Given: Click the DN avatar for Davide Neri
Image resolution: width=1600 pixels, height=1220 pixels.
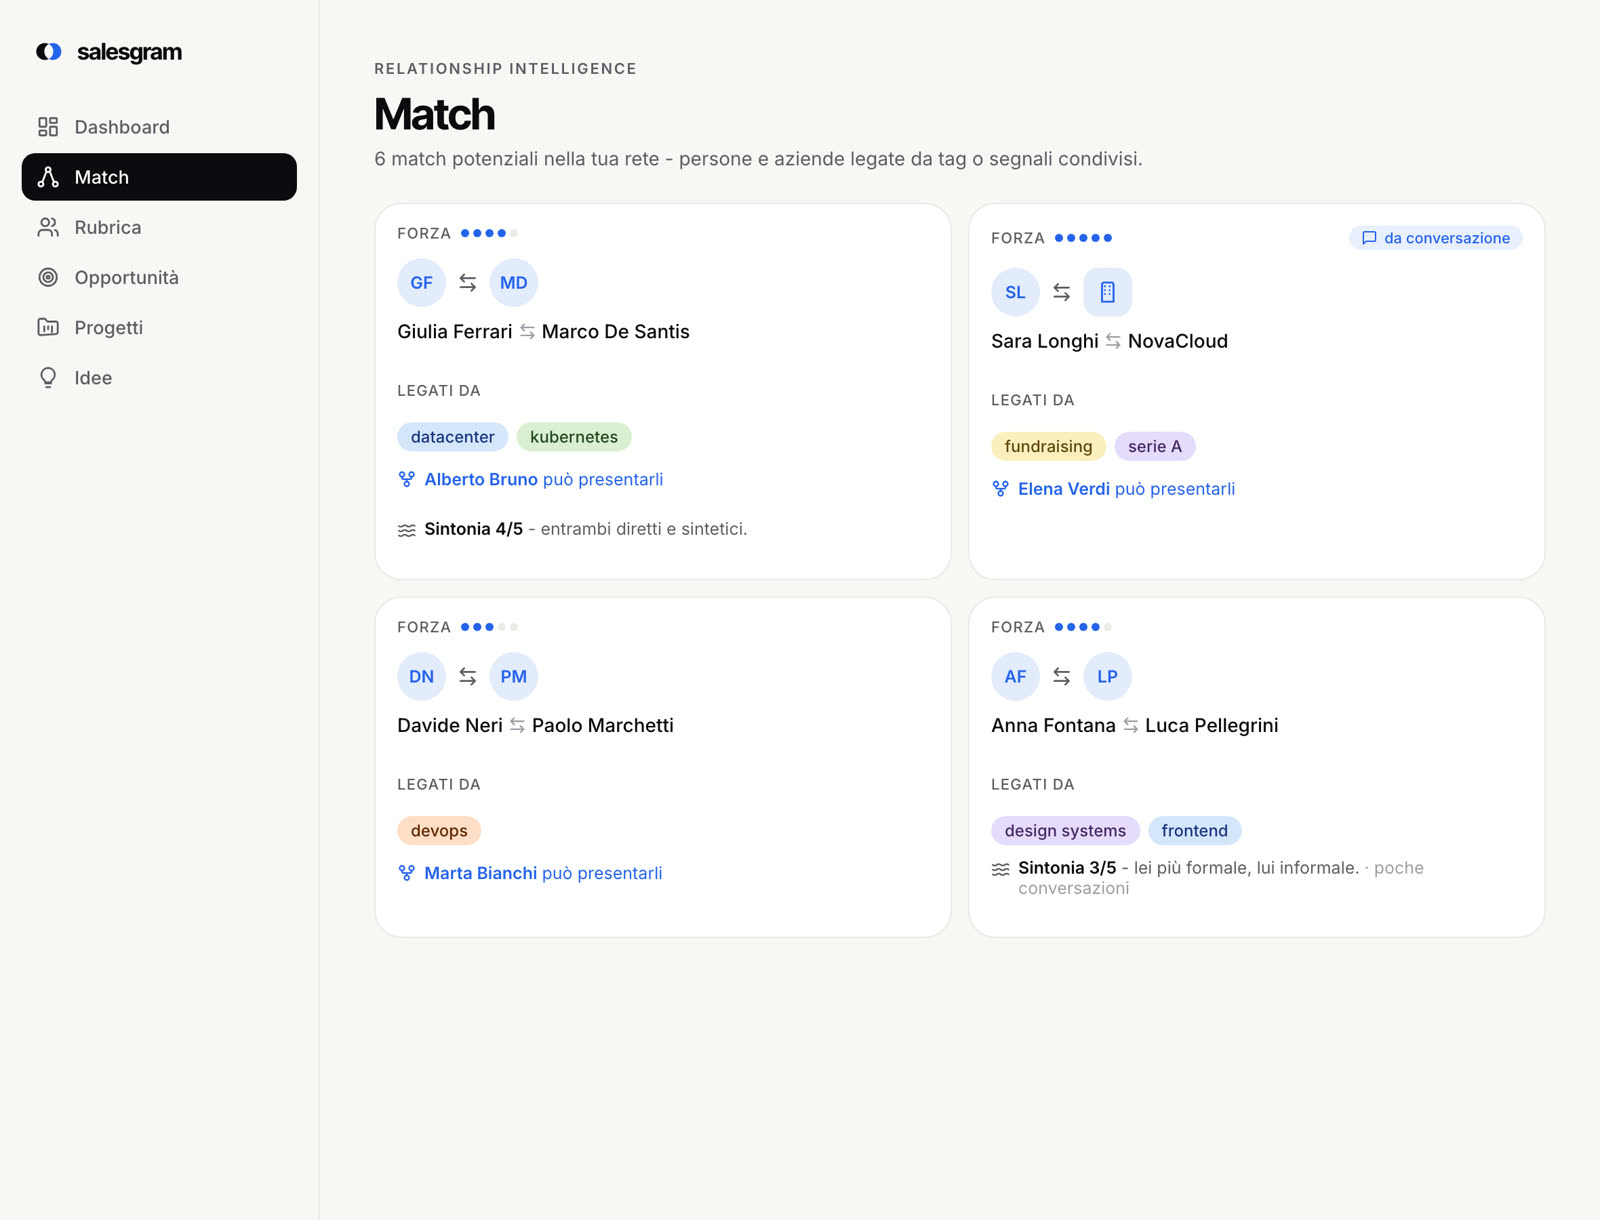Looking at the screenshot, I should (x=422, y=677).
